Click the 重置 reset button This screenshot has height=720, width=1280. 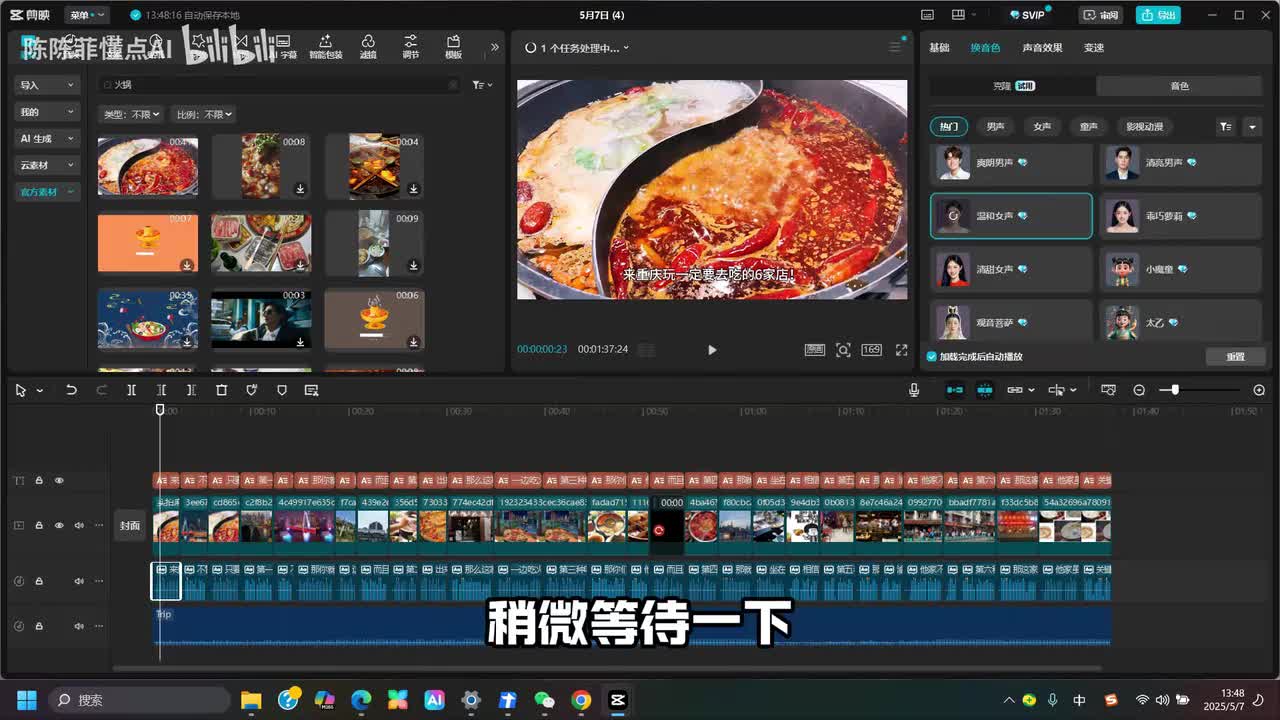coord(1236,357)
